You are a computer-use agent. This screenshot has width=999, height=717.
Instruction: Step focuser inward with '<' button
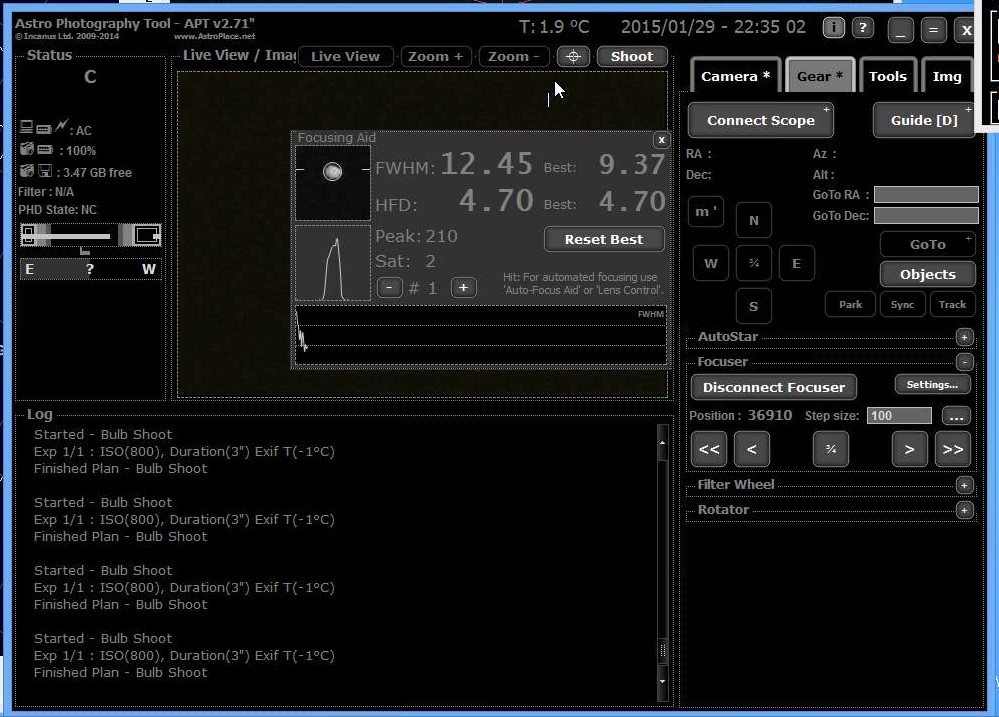pos(752,449)
